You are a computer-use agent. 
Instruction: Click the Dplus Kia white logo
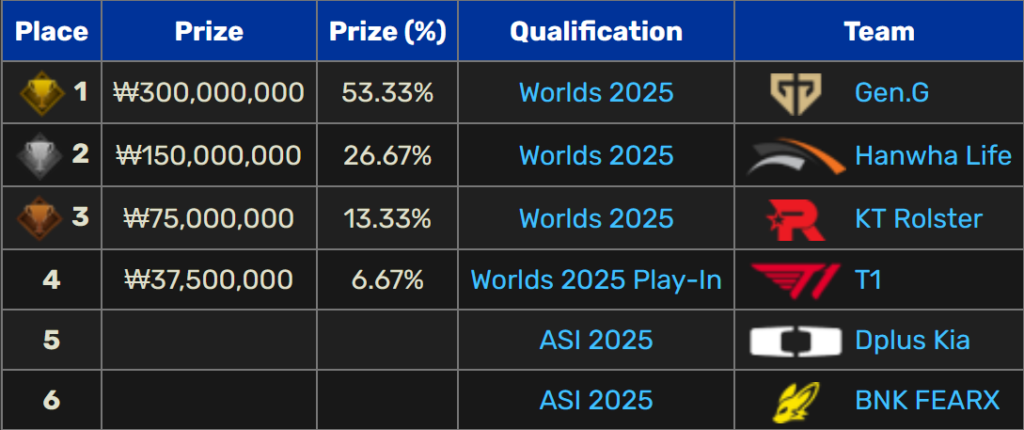point(795,341)
